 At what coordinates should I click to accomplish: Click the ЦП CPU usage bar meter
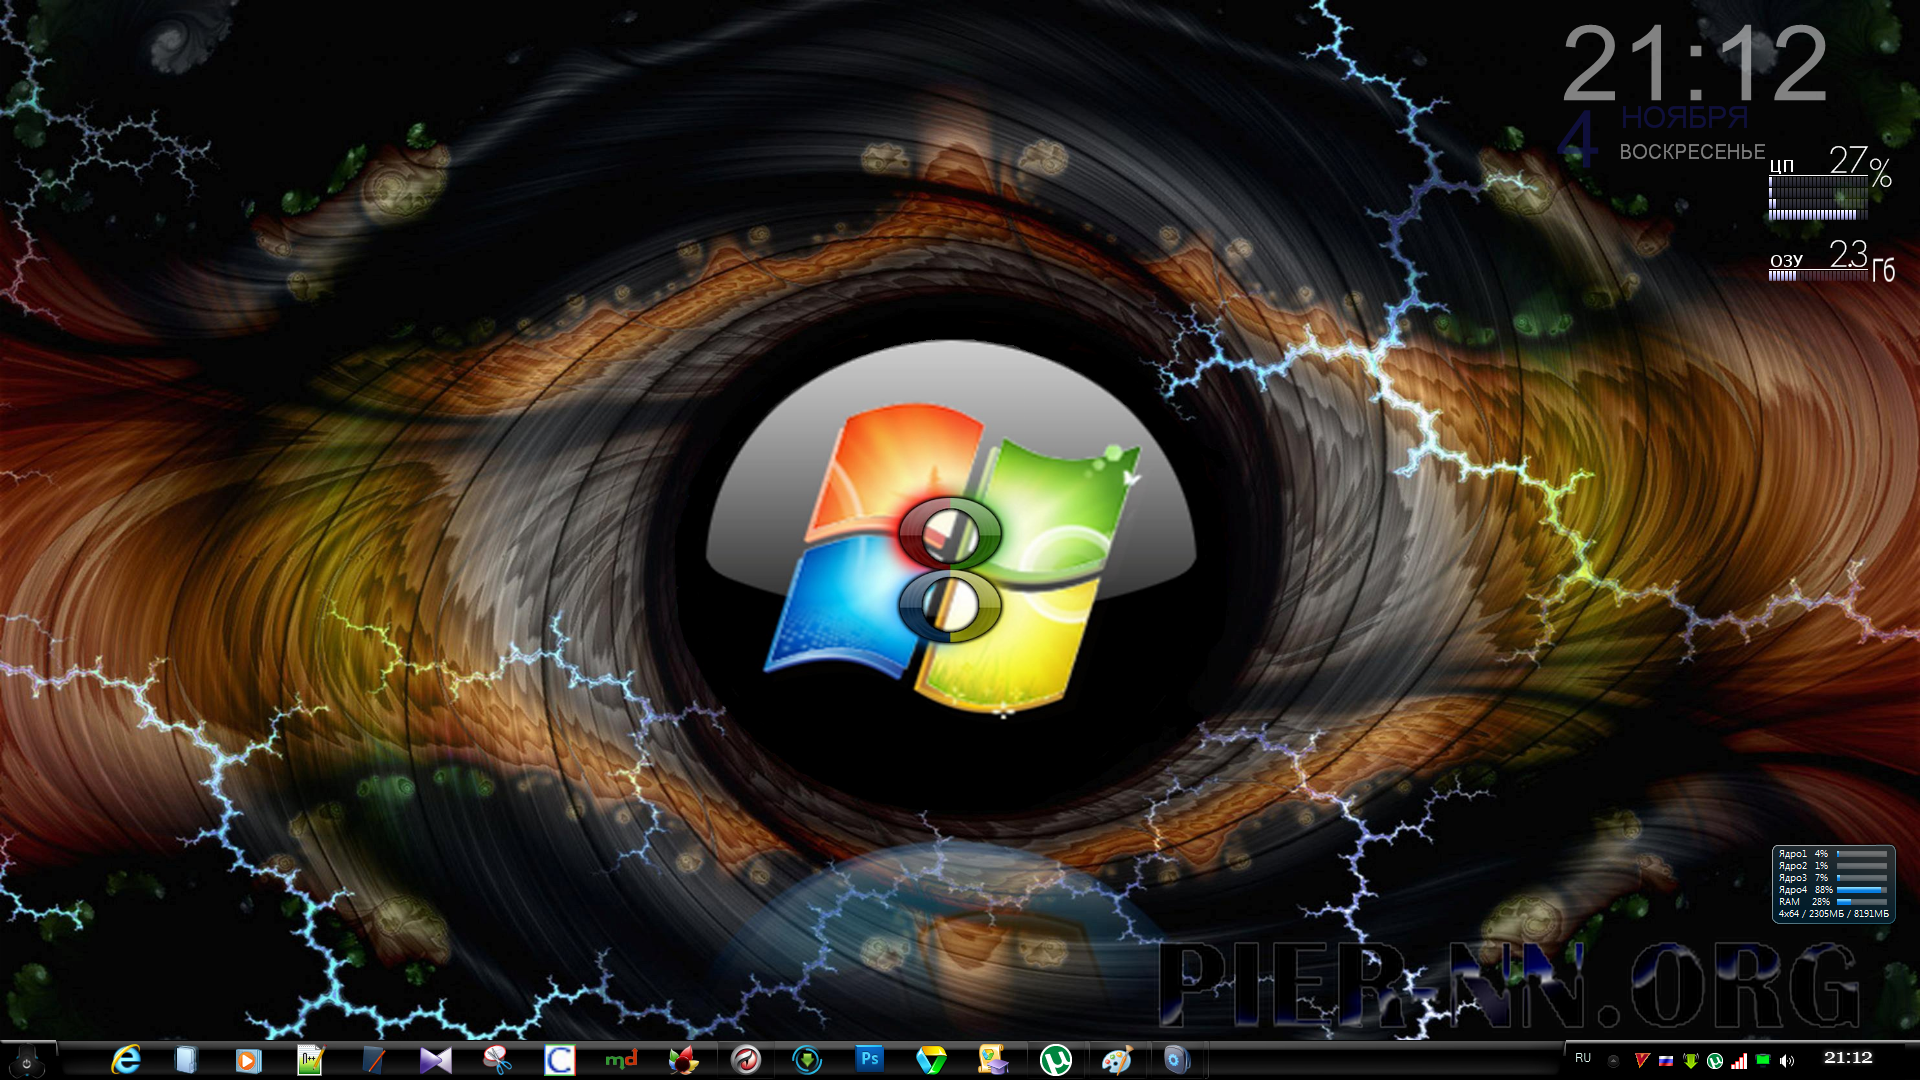tap(1818, 198)
